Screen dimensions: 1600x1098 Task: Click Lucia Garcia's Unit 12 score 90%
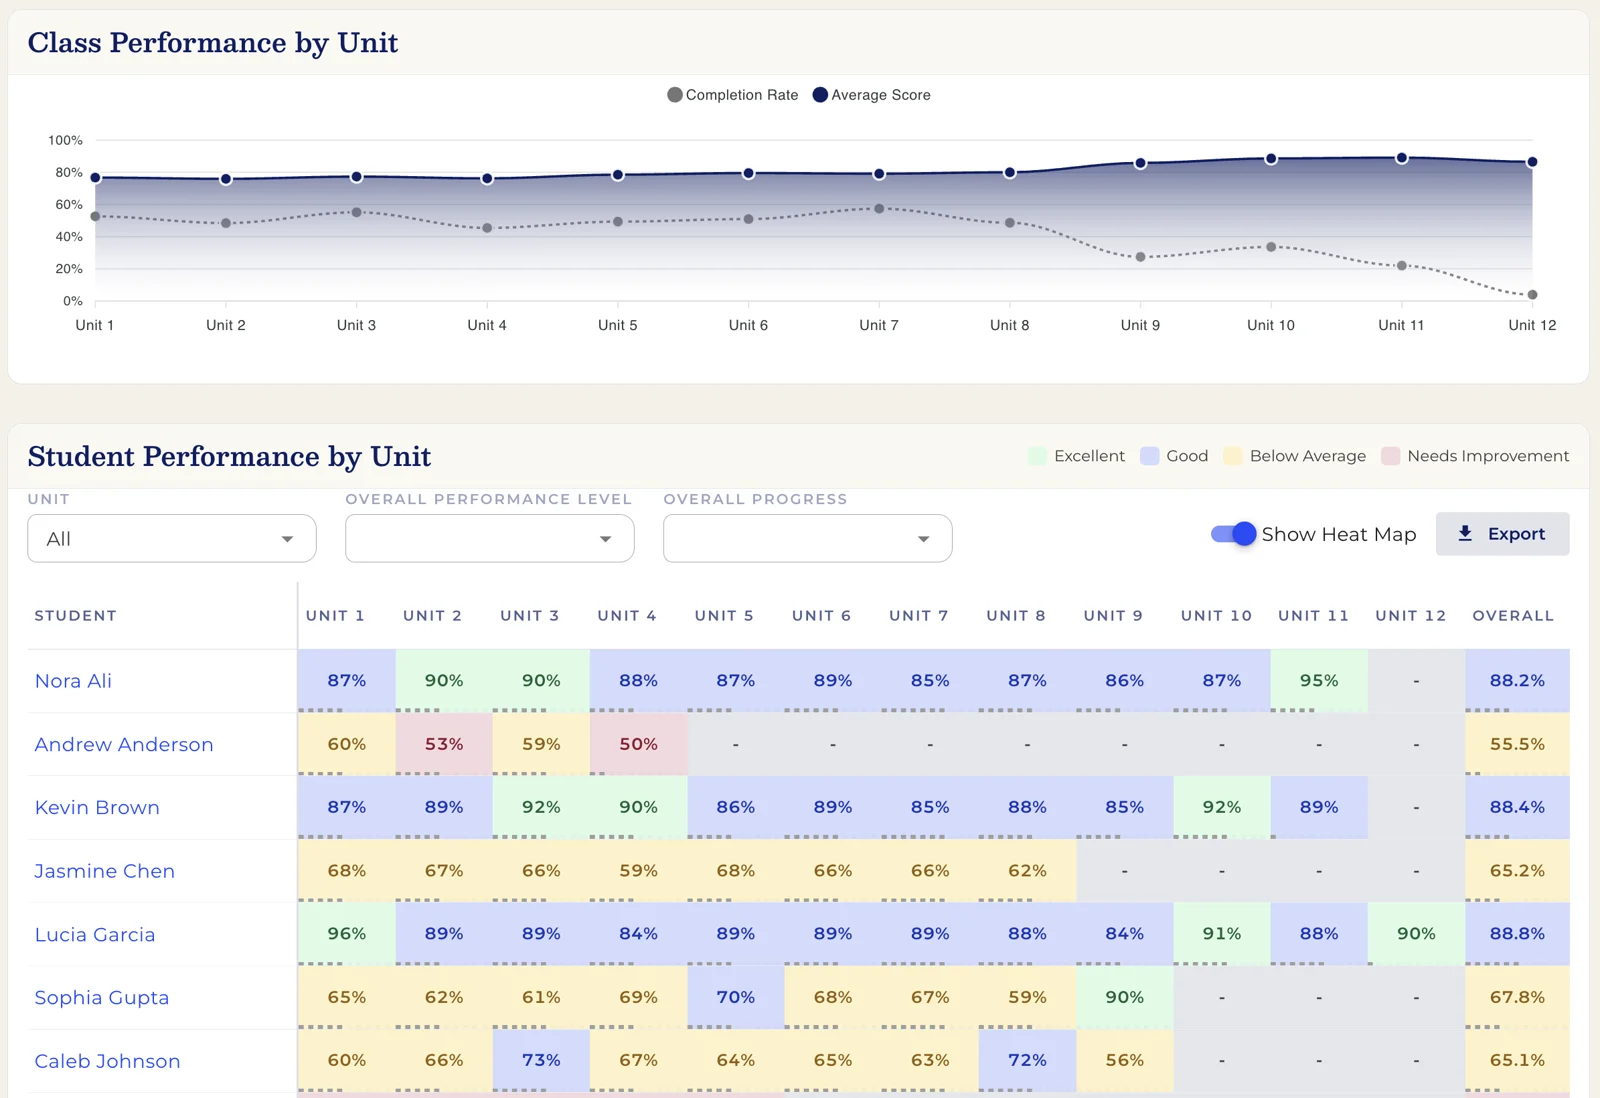(x=1416, y=934)
